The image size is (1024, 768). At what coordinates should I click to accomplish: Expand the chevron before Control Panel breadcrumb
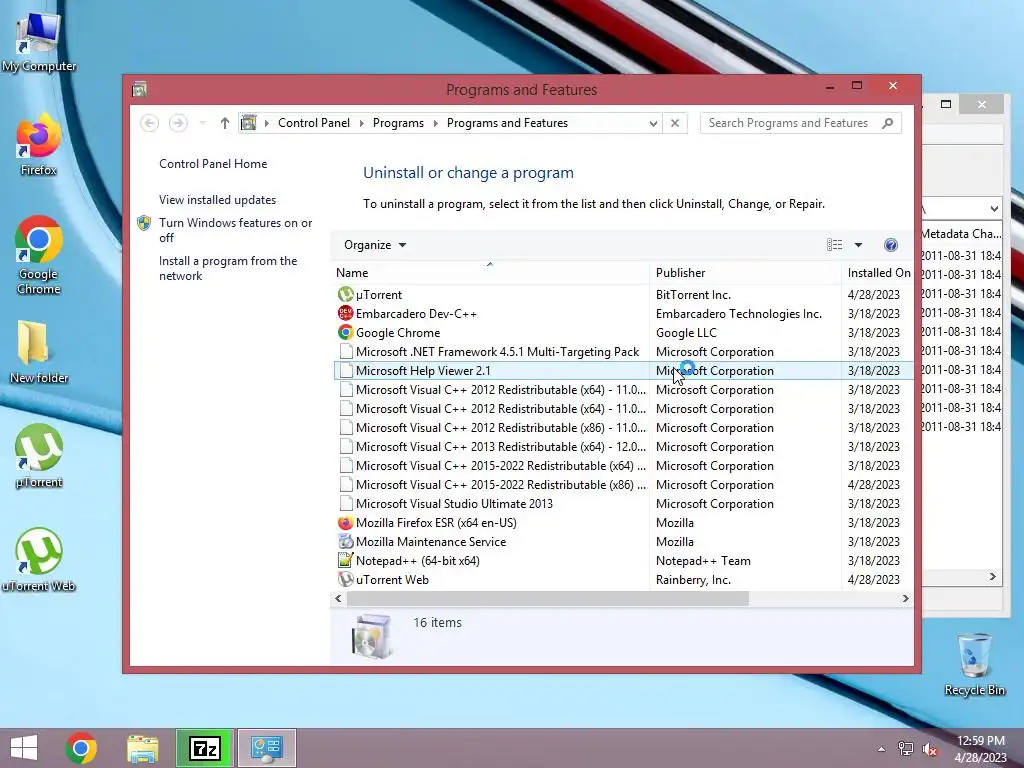click(x=266, y=123)
